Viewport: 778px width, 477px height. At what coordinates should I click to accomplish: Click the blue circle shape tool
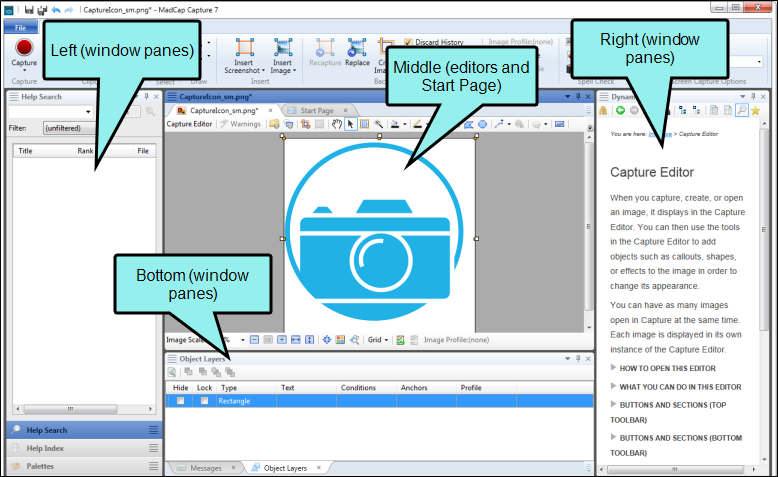click(x=482, y=124)
